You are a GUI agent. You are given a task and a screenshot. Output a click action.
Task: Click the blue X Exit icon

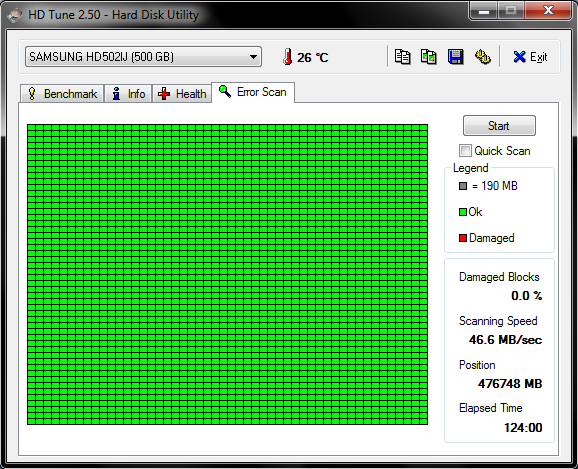[x=519, y=57]
